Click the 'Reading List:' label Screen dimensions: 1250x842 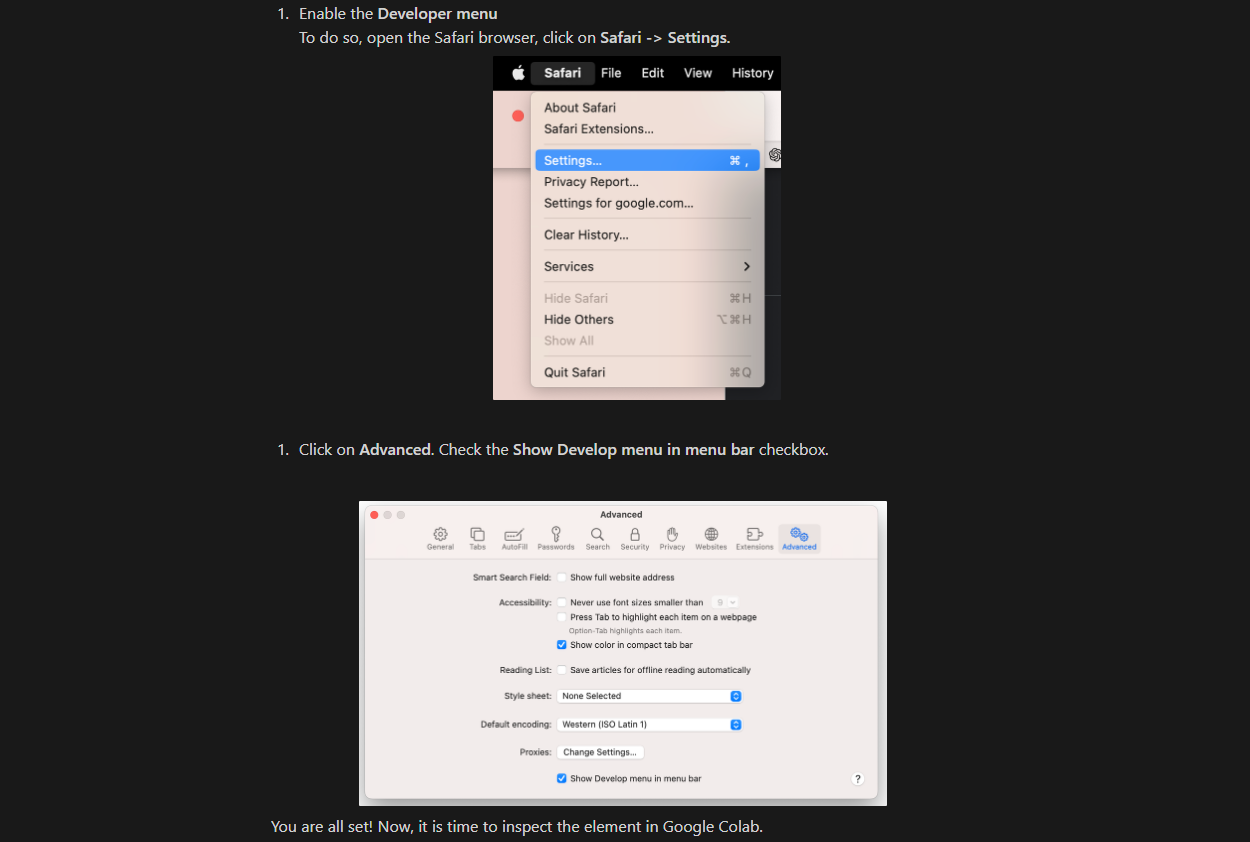coord(526,670)
